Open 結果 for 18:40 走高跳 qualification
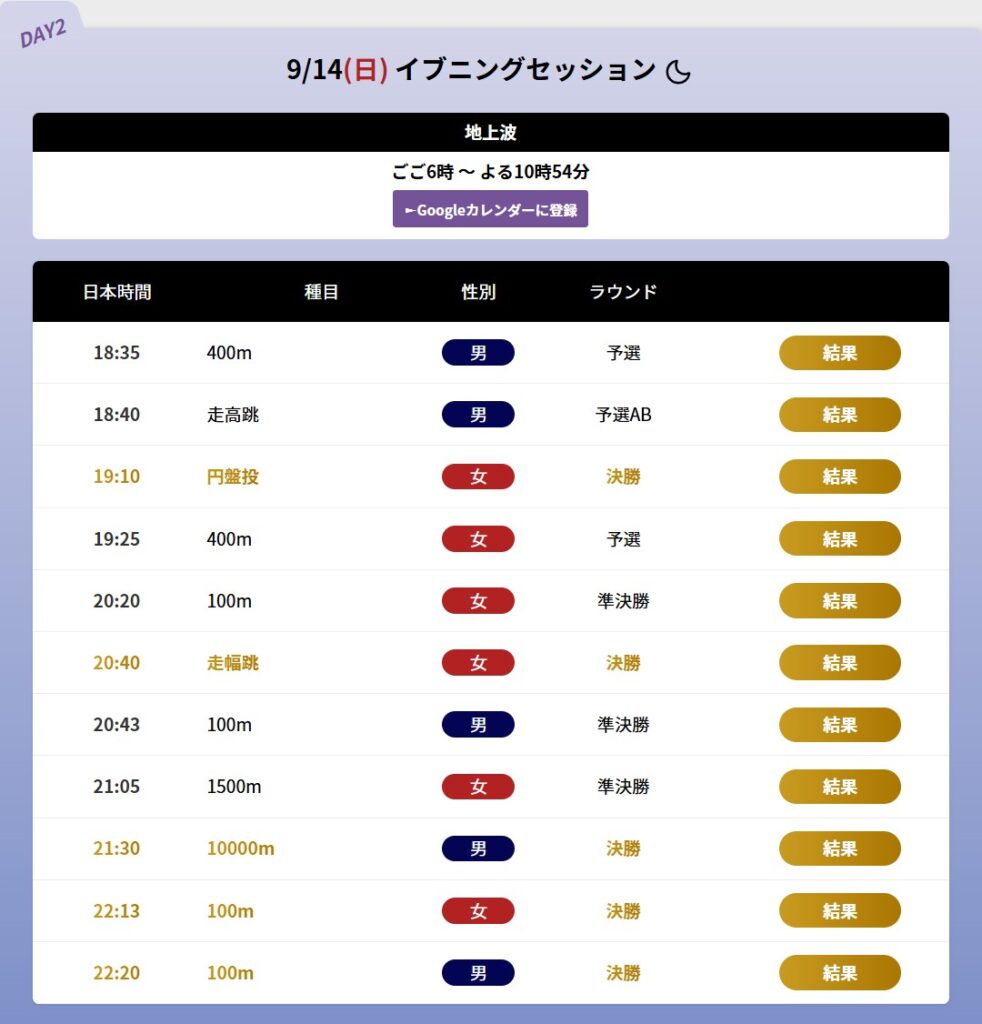 tap(840, 415)
